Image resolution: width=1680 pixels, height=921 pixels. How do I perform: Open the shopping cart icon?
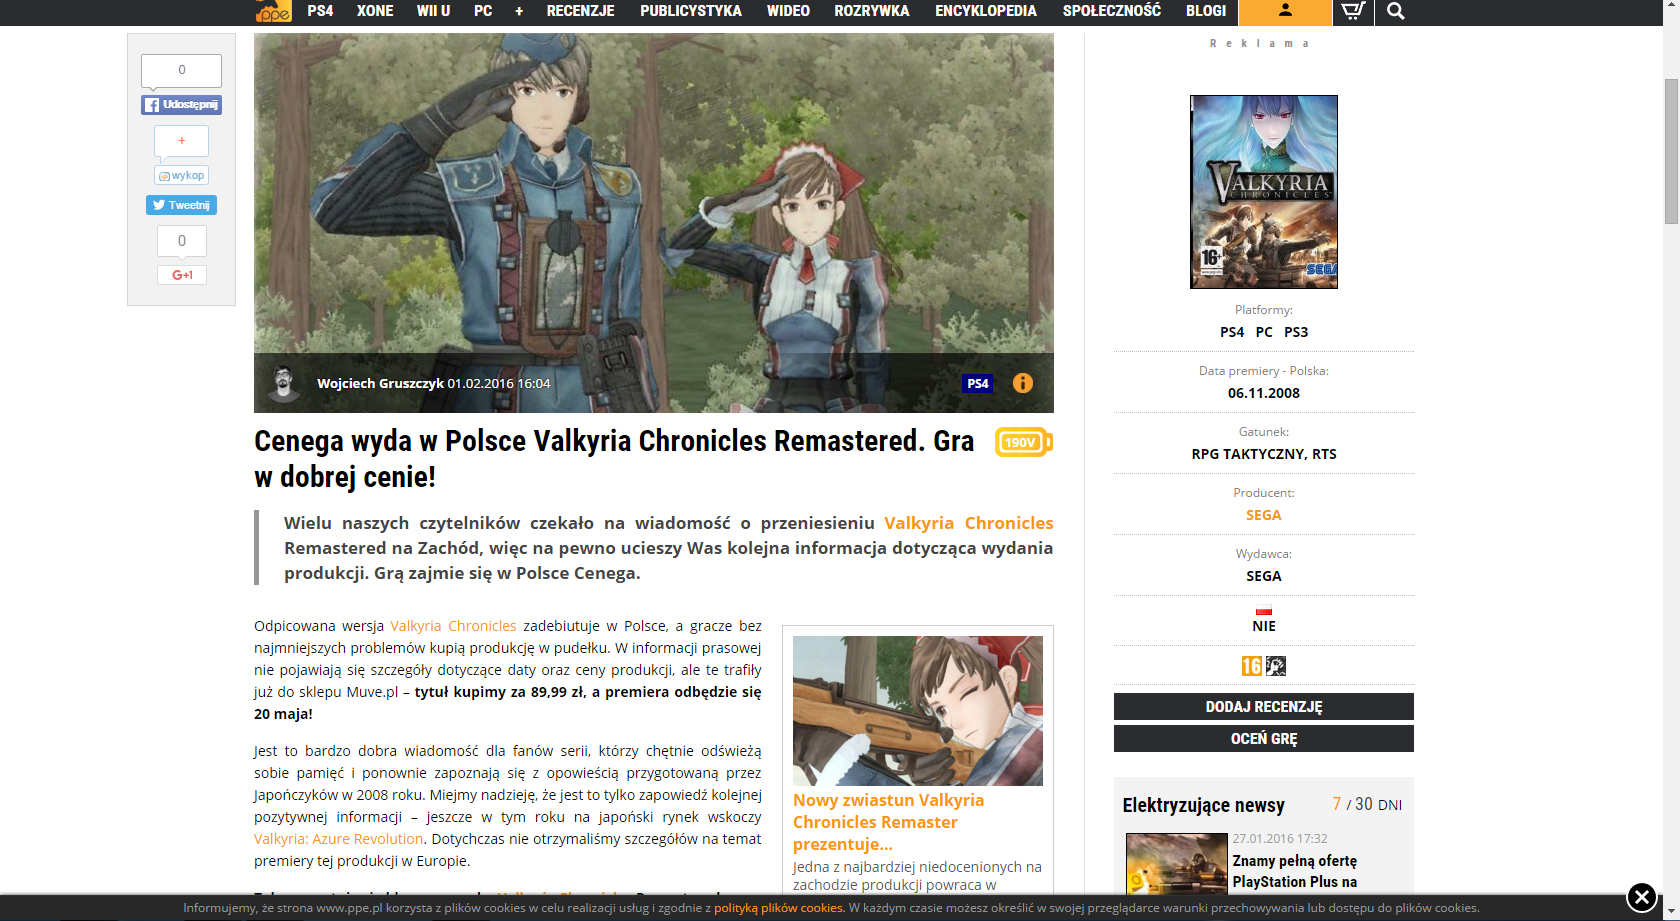click(x=1353, y=11)
